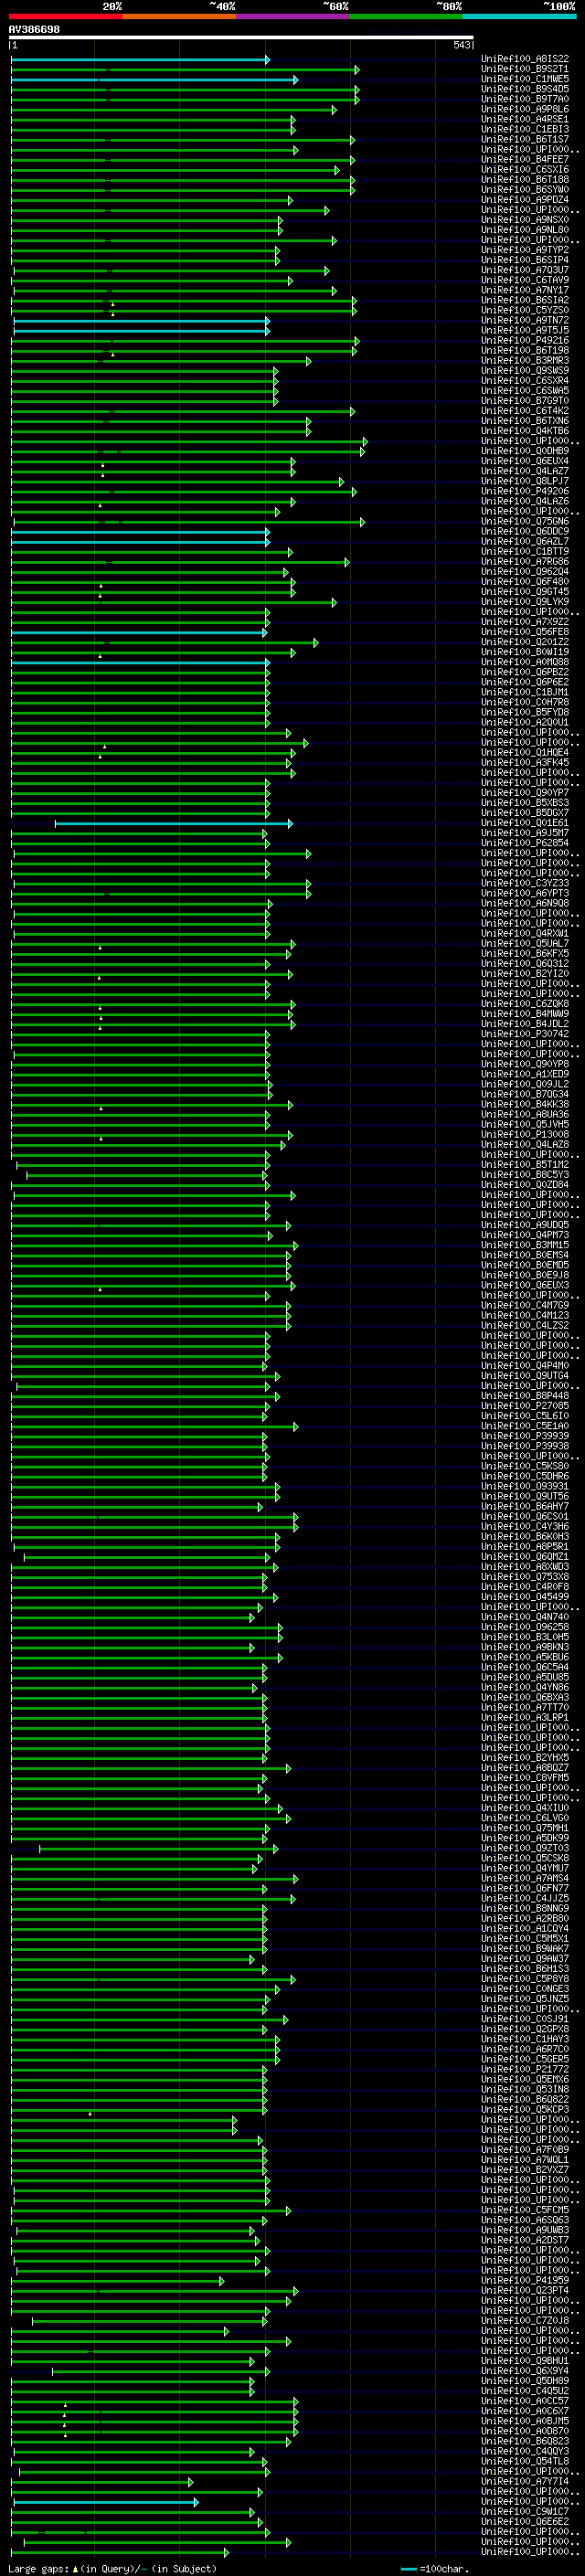Click hit label UniRef100_C5KS80
This screenshot has width=585, height=2576.
[x=525, y=1466]
